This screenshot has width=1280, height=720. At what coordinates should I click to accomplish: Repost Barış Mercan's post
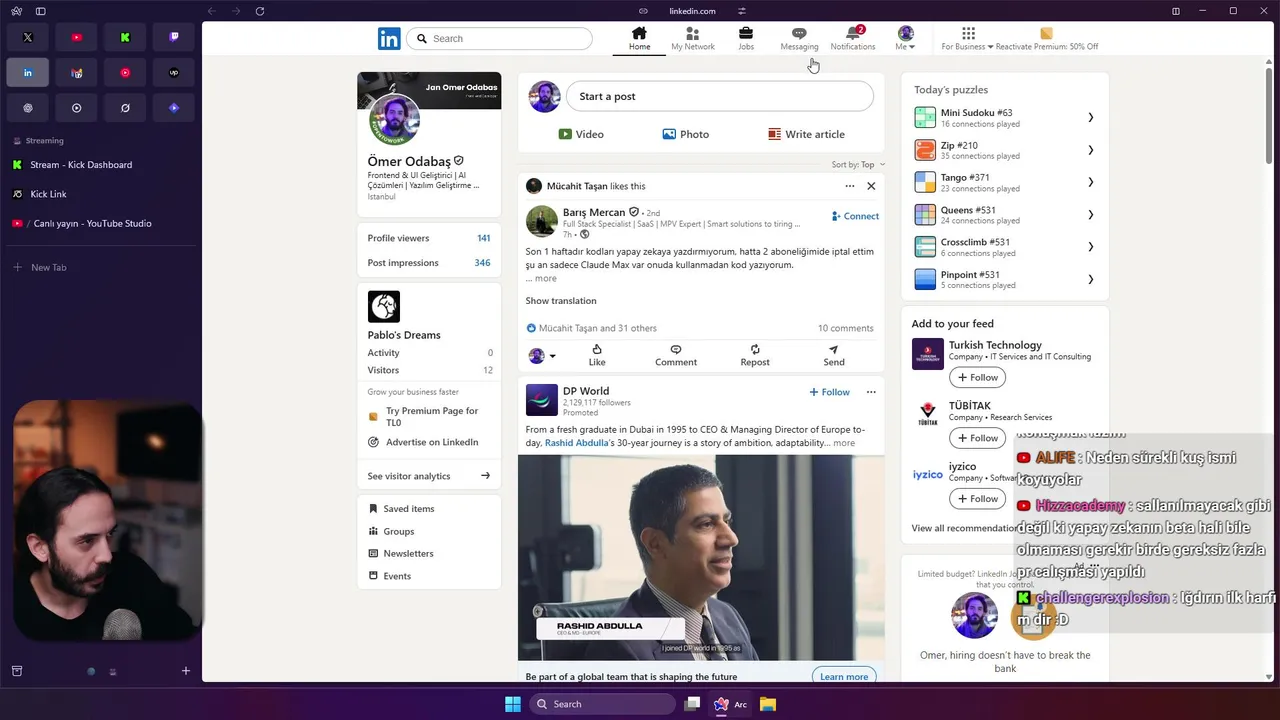click(755, 355)
